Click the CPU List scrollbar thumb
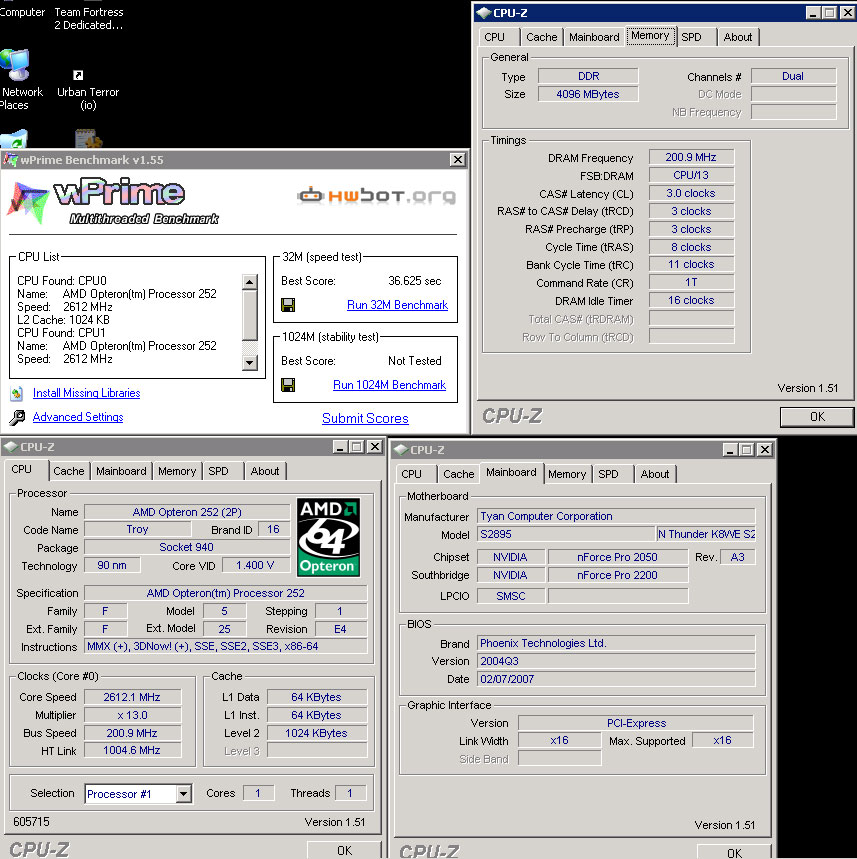This screenshot has height=859, width=857. pyautogui.click(x=250, y=315)
